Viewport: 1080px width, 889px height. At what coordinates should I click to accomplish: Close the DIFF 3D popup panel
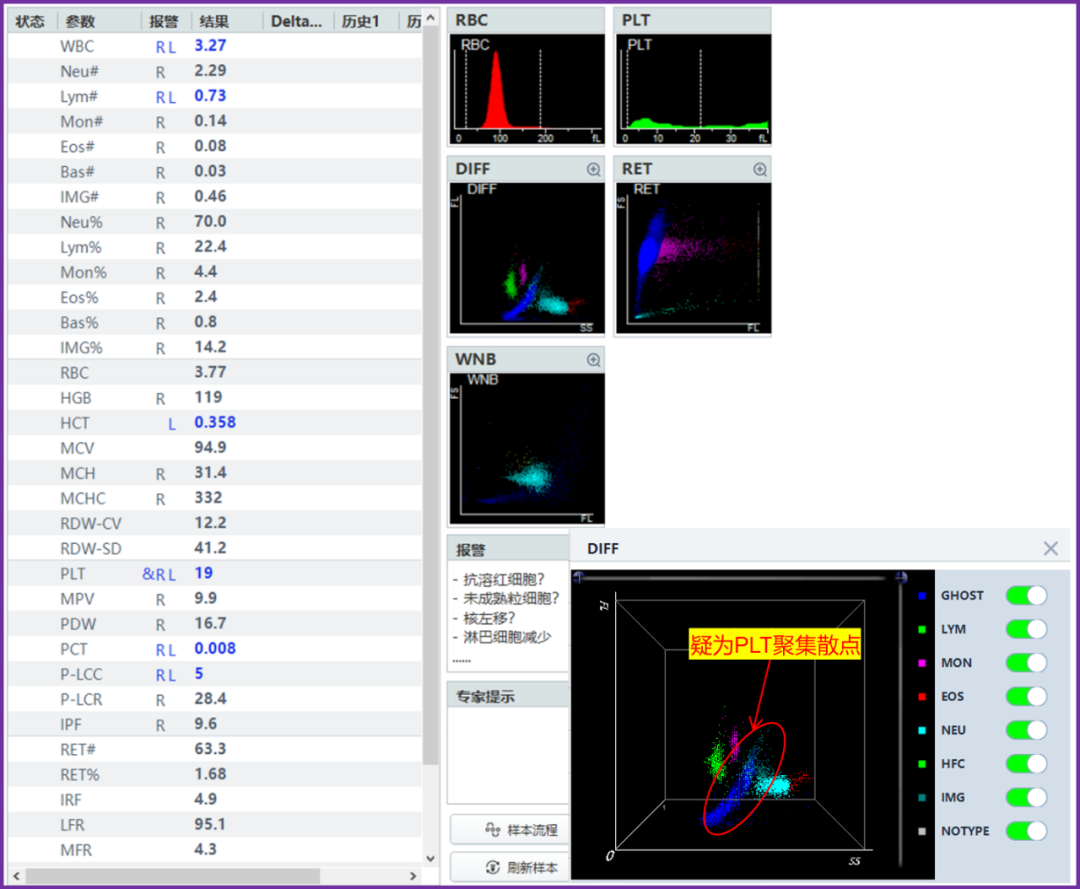click(x=1050, y=548)
